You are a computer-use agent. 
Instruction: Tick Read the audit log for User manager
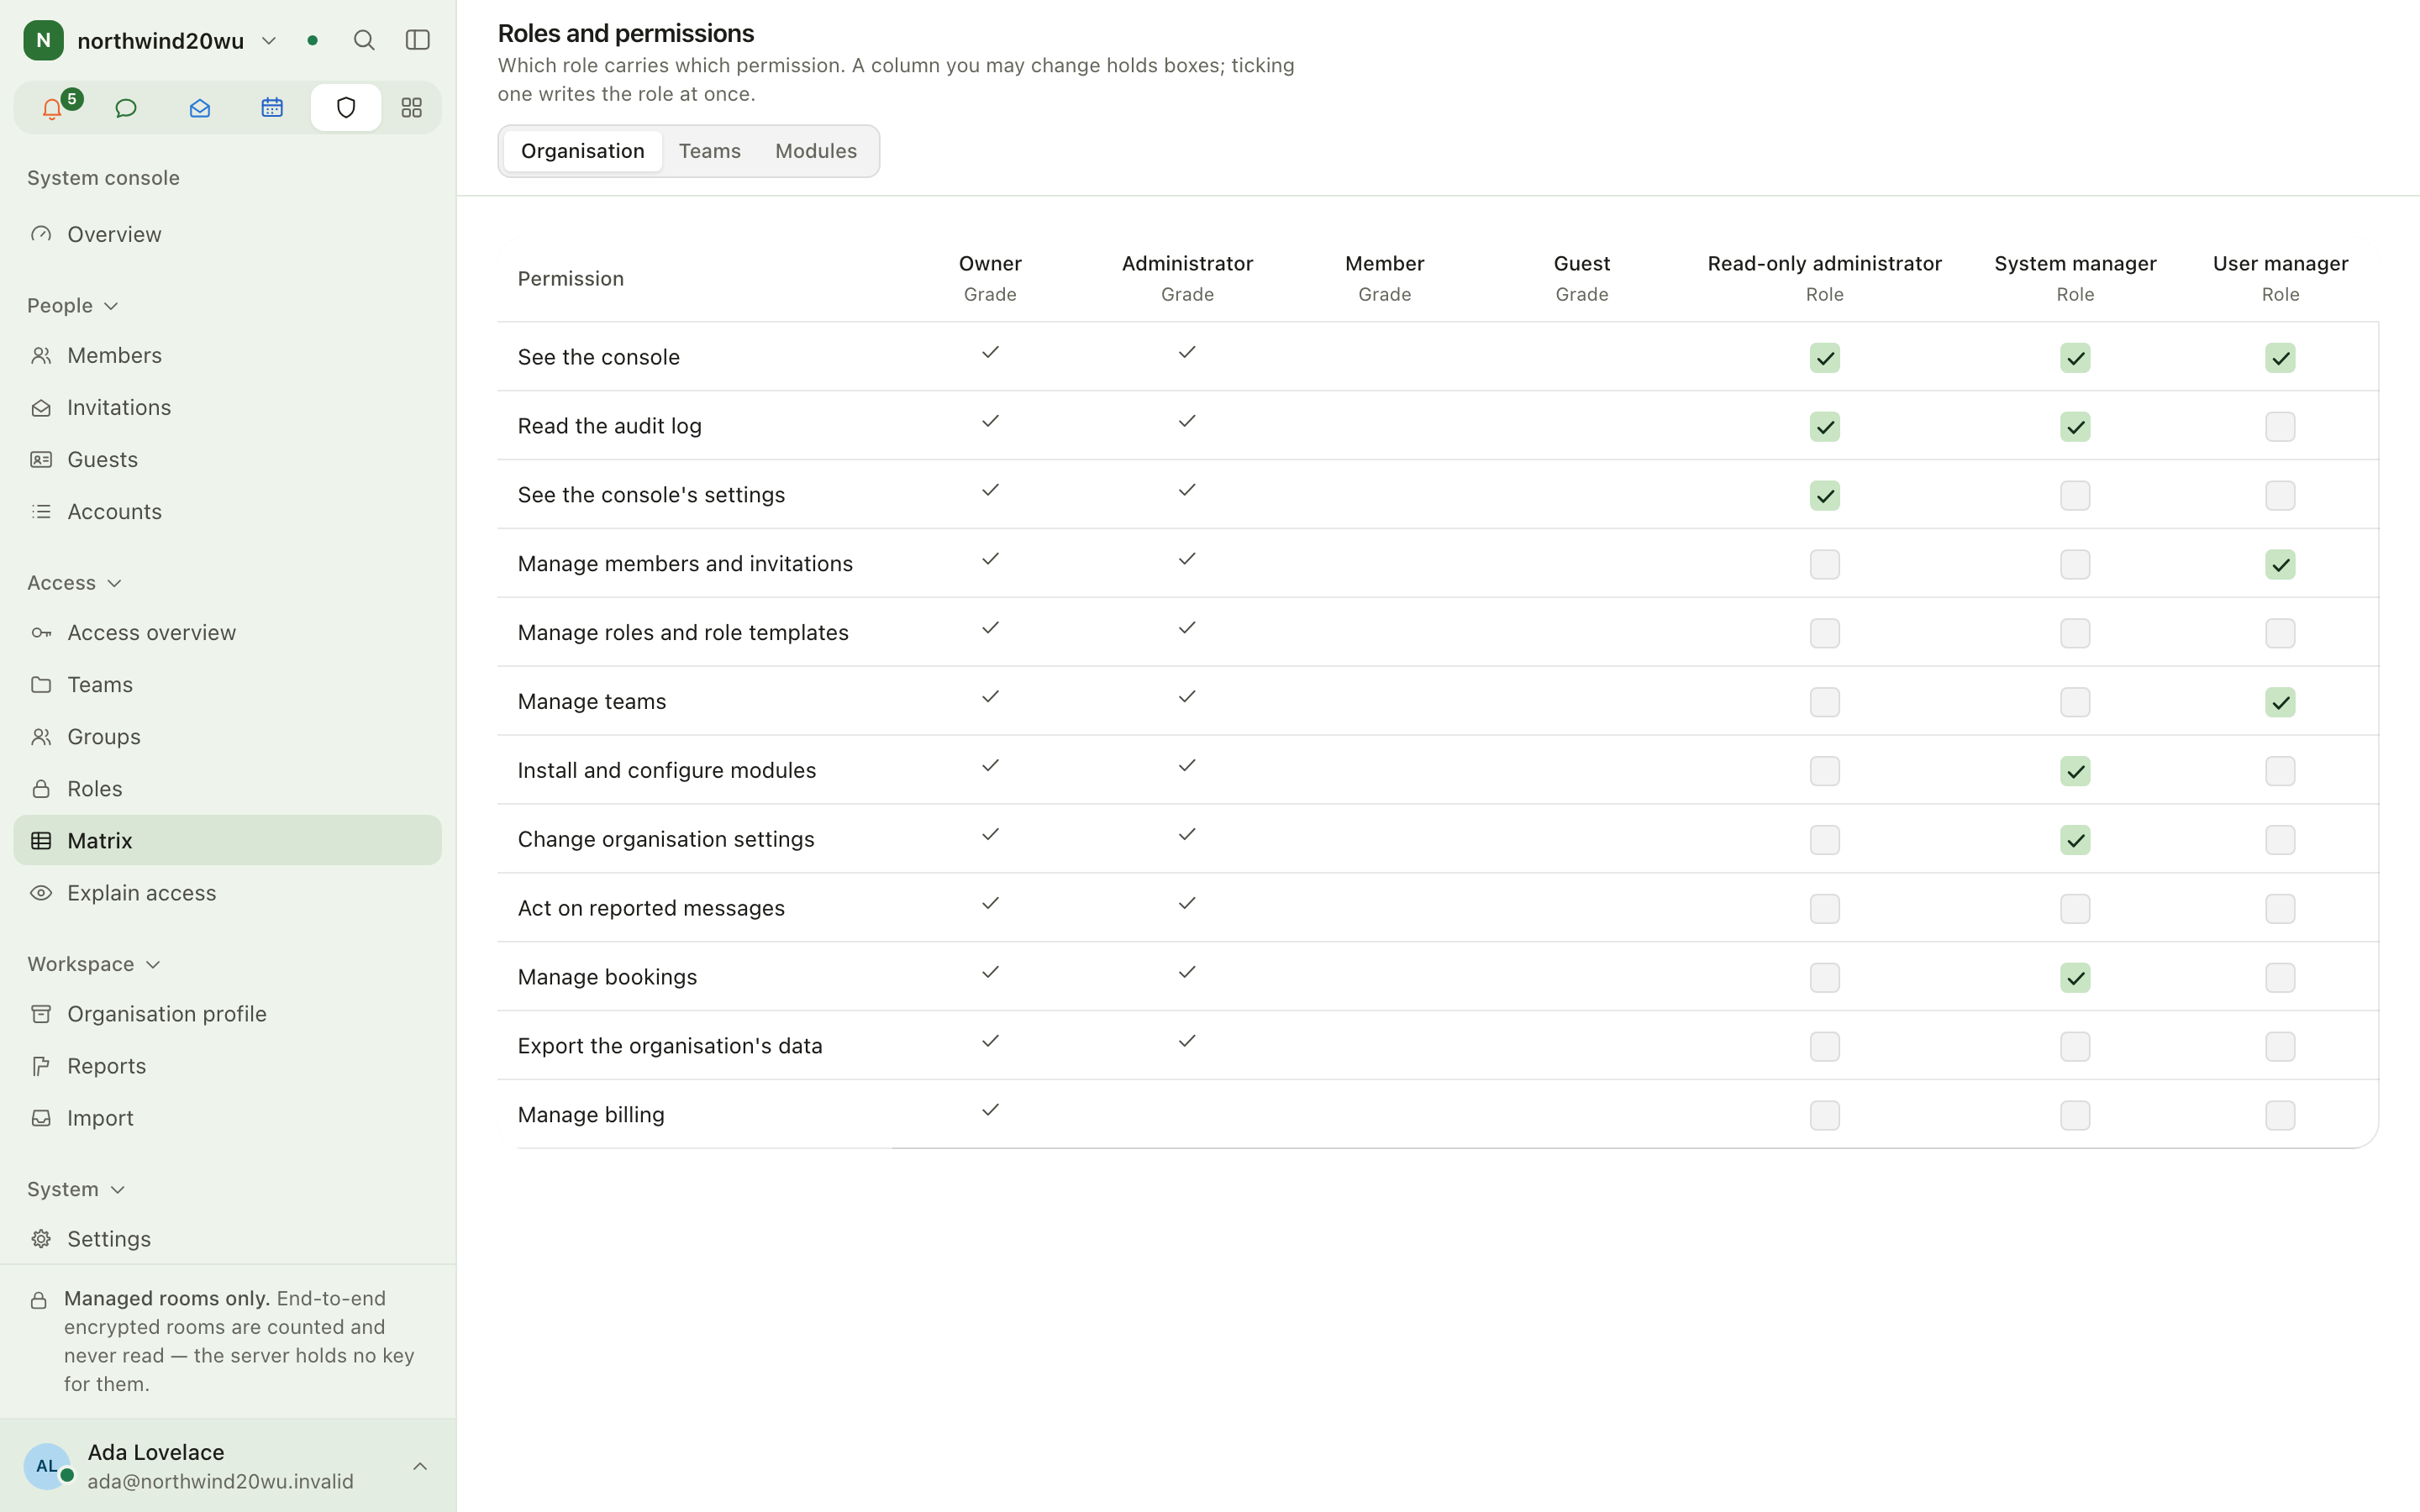tap(2280, 427)
